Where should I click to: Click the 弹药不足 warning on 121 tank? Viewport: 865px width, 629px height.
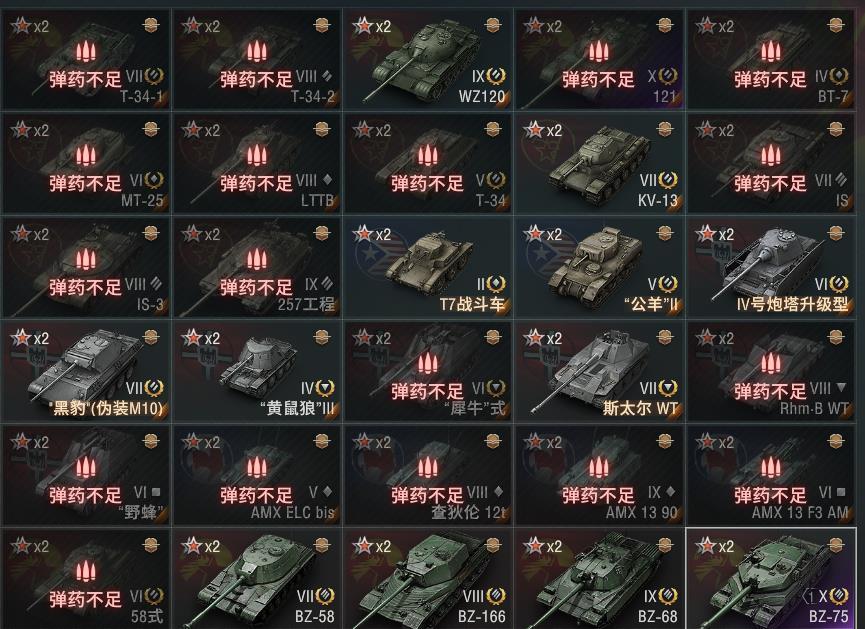coord(599,79)
